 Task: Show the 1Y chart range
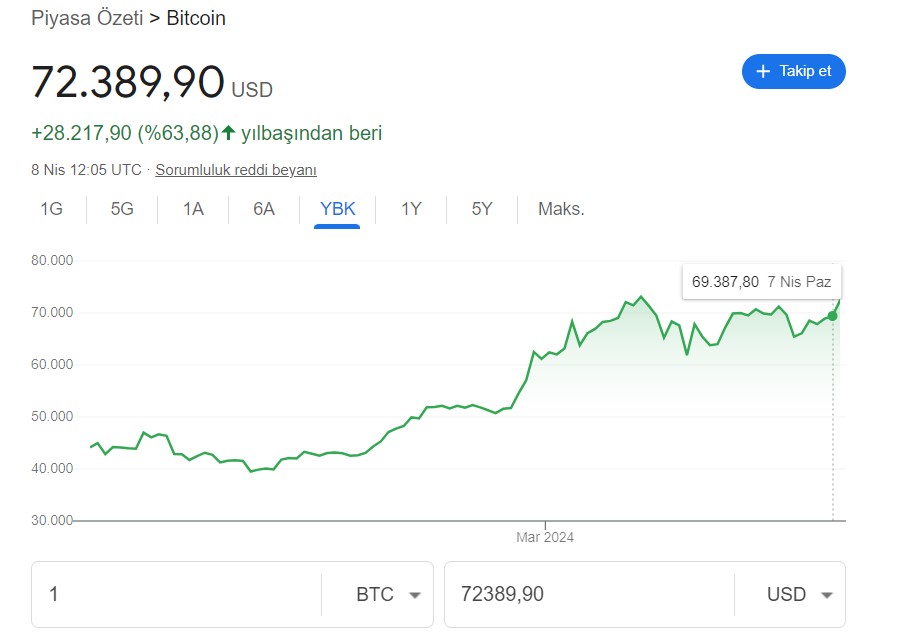point(411,209)
